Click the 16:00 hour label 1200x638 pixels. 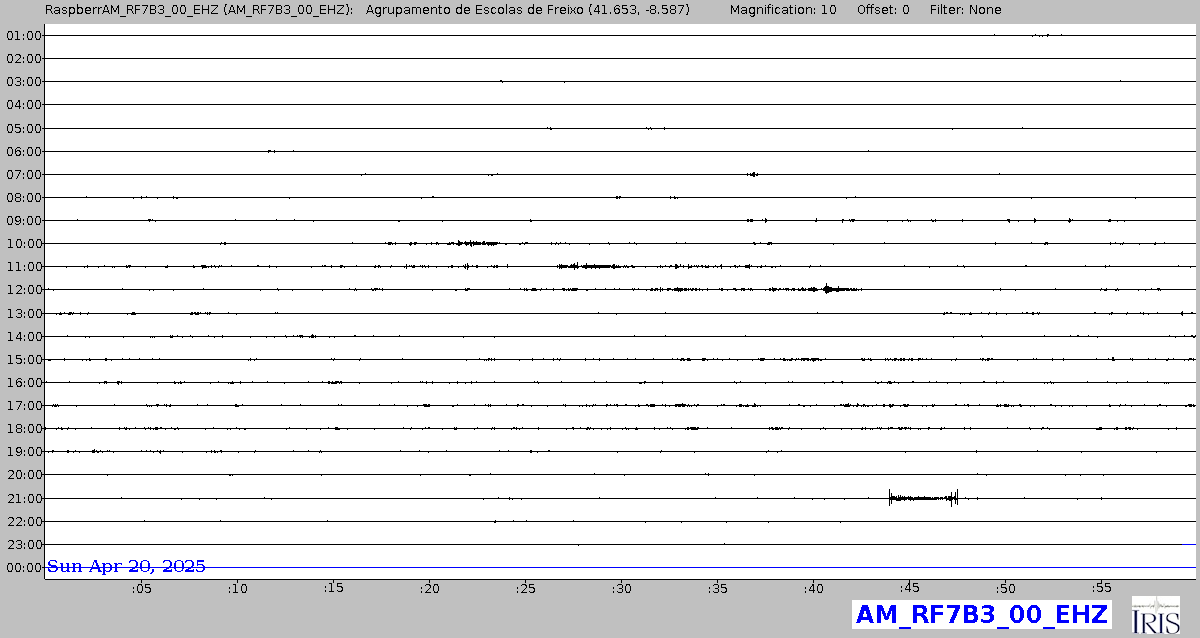click(x=24, y=382)
